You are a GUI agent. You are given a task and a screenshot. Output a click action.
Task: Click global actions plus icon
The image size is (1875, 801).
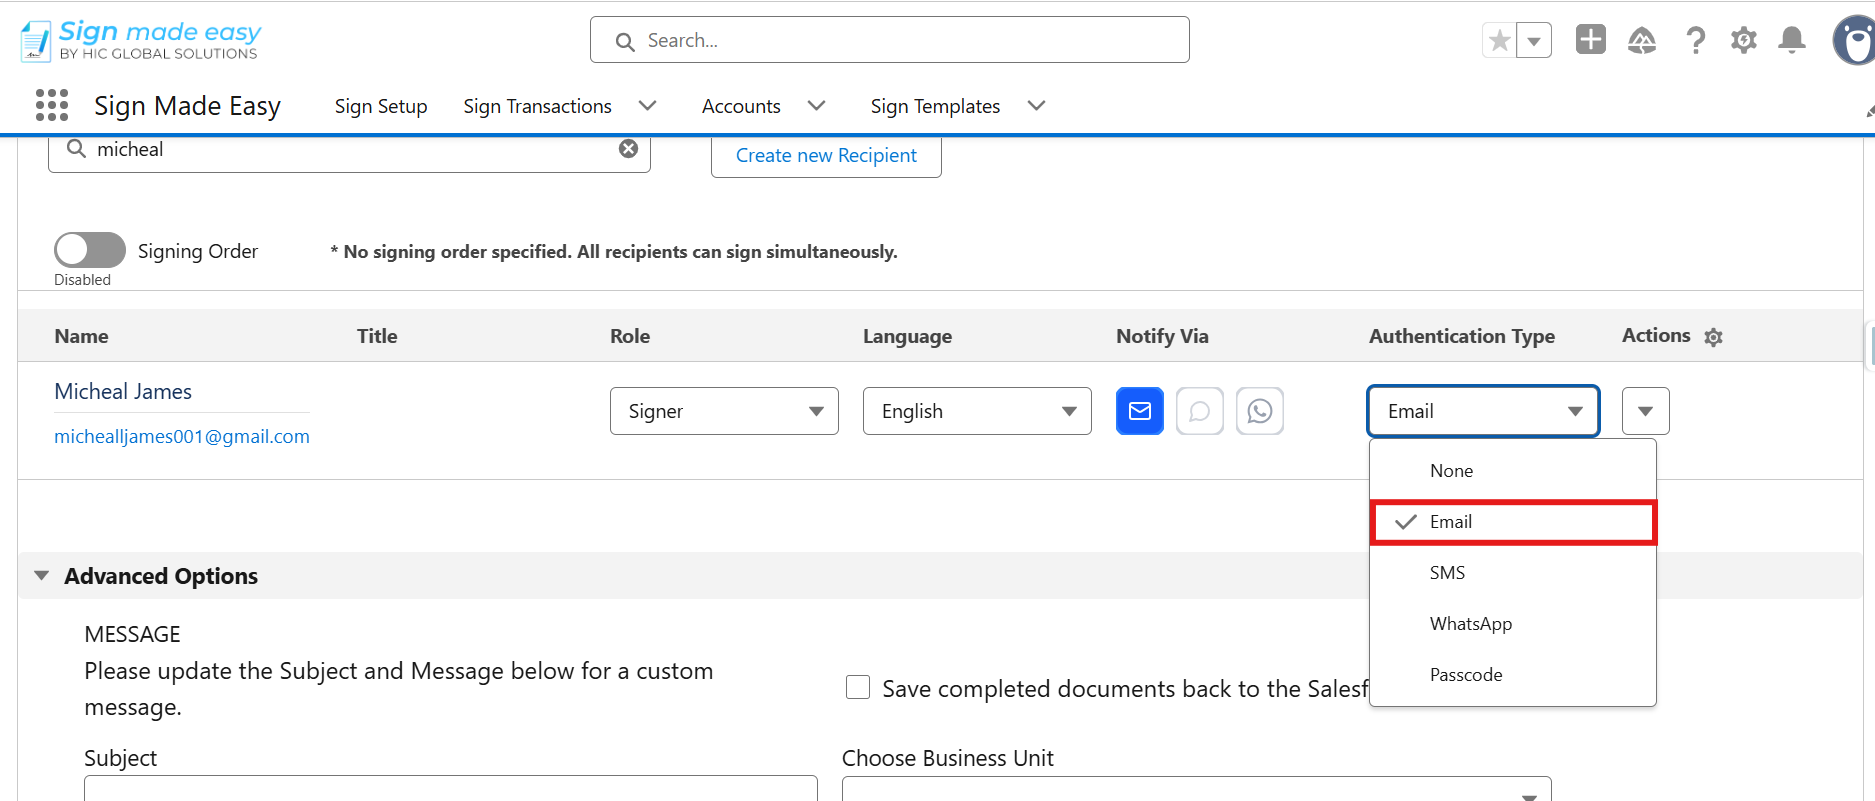click(1590, 39)
